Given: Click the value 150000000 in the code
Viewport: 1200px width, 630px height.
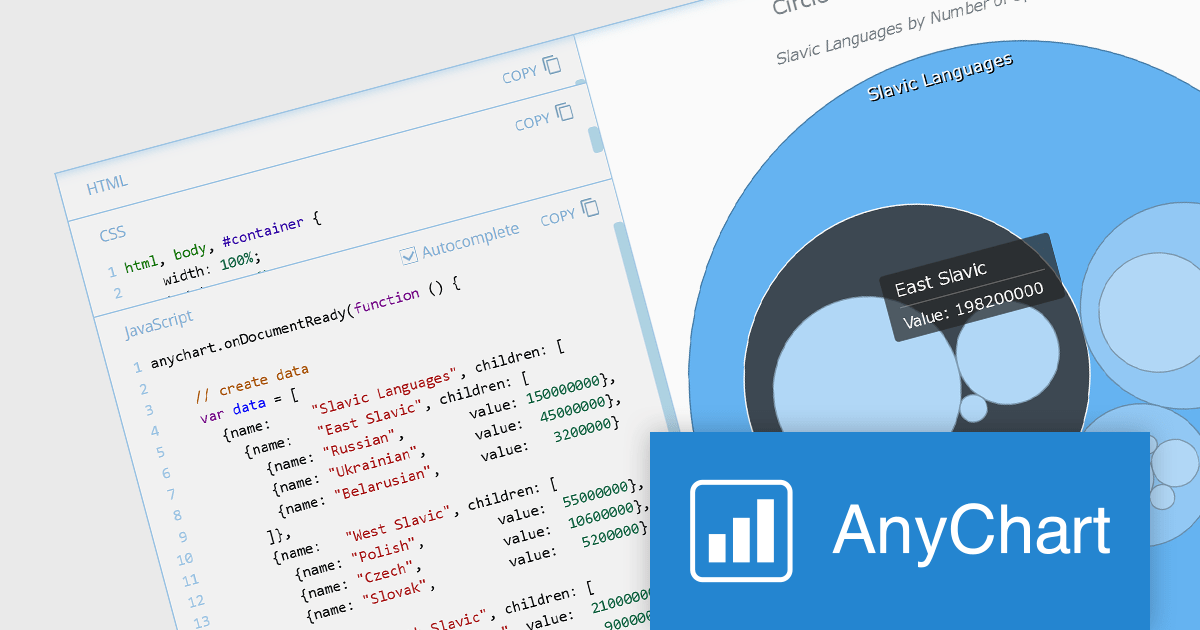Looking at the screenshot, I should pyautogui.click(x=563, y=392).
